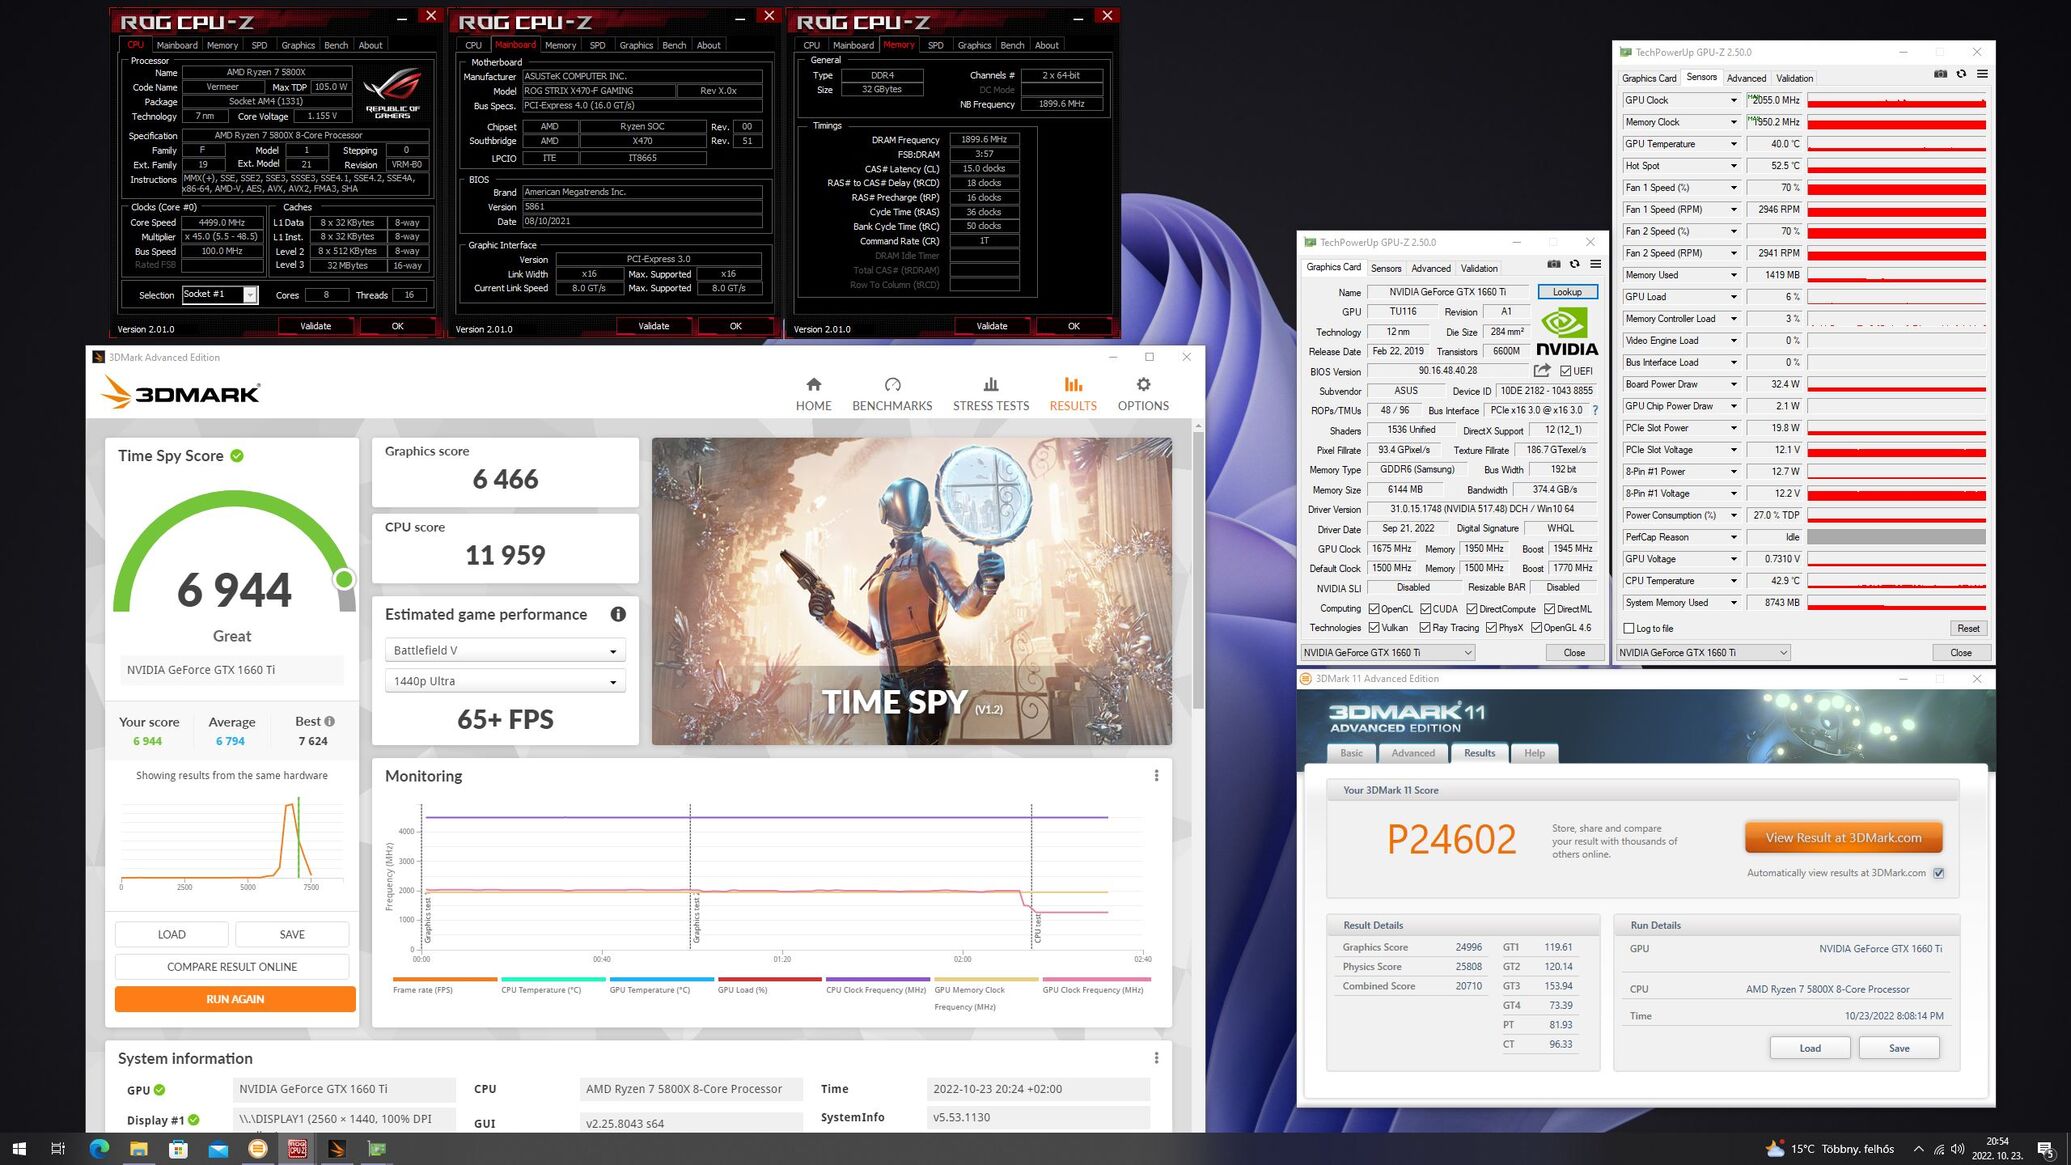The height and width of the screenshot is (1165, 2071).
Task: Open Stress Tests in 3DMark
Action: coord(990,394)
